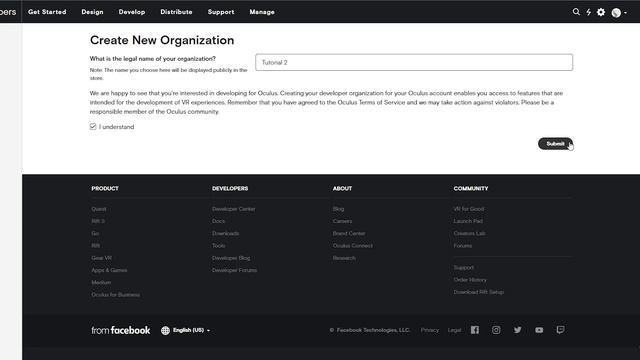Open the Support menu in top bar
Image resolution: width=640 pixels, height=360 pixels.
(221, 12)
